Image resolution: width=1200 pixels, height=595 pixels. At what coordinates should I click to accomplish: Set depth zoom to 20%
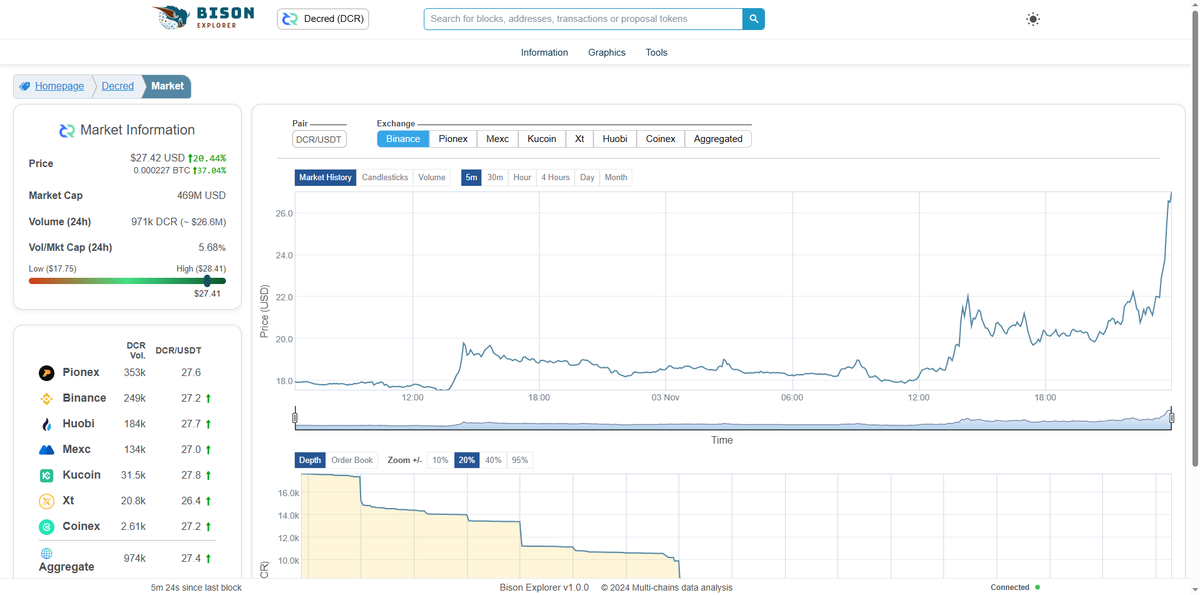[x=467, y=460]
